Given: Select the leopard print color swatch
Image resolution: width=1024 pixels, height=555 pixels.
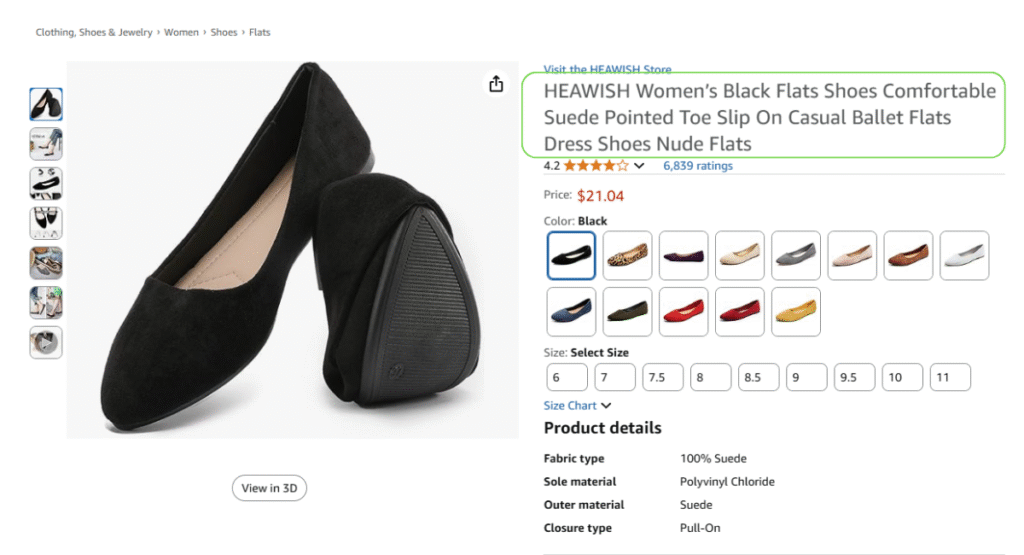Looking at the screenshot, I should 628,256.
